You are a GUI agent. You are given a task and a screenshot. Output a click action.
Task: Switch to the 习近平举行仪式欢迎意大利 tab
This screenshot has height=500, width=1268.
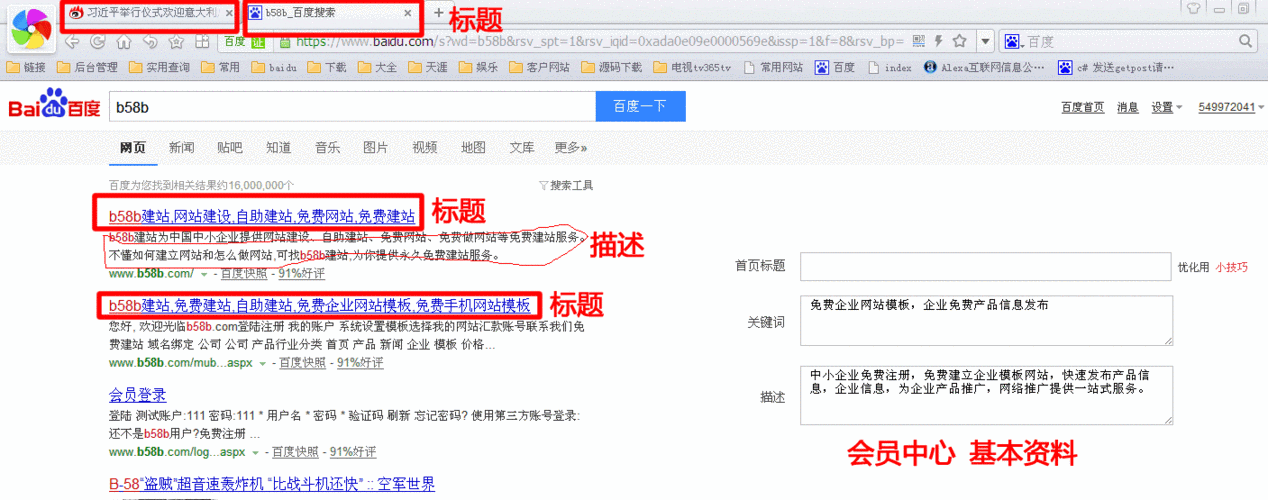click(150, 13)
